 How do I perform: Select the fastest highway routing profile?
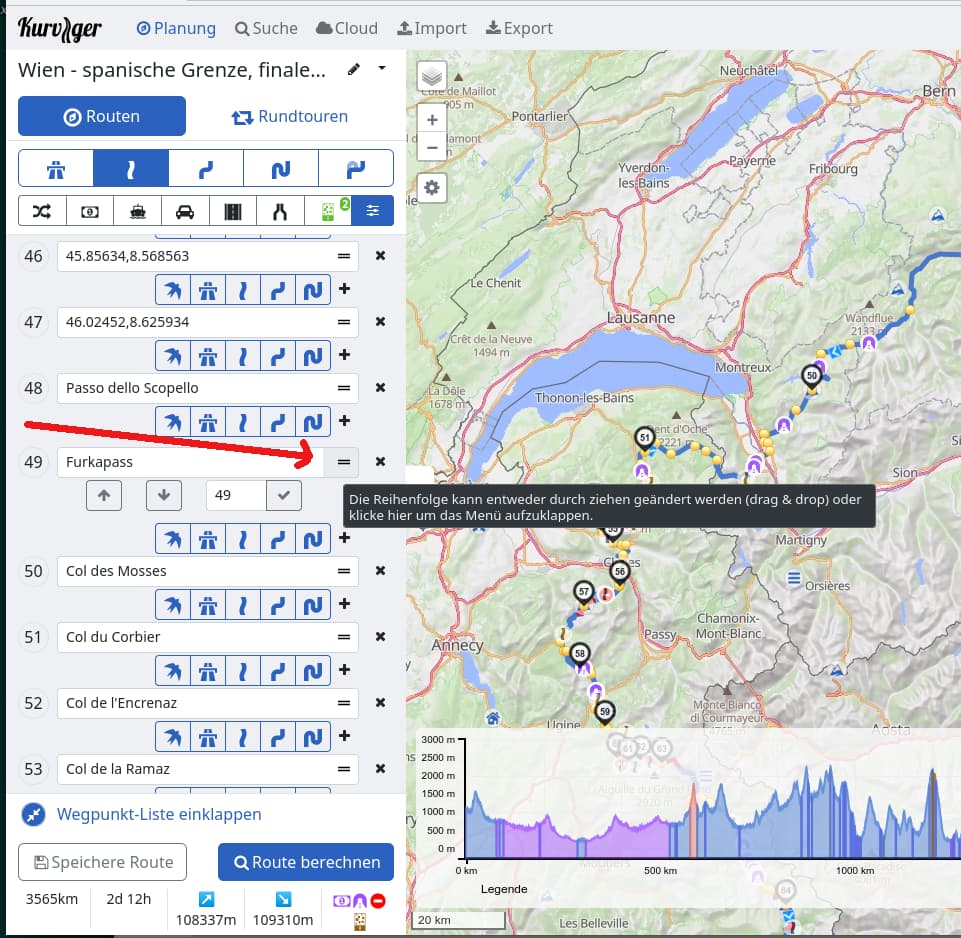[x=56, y=168]
